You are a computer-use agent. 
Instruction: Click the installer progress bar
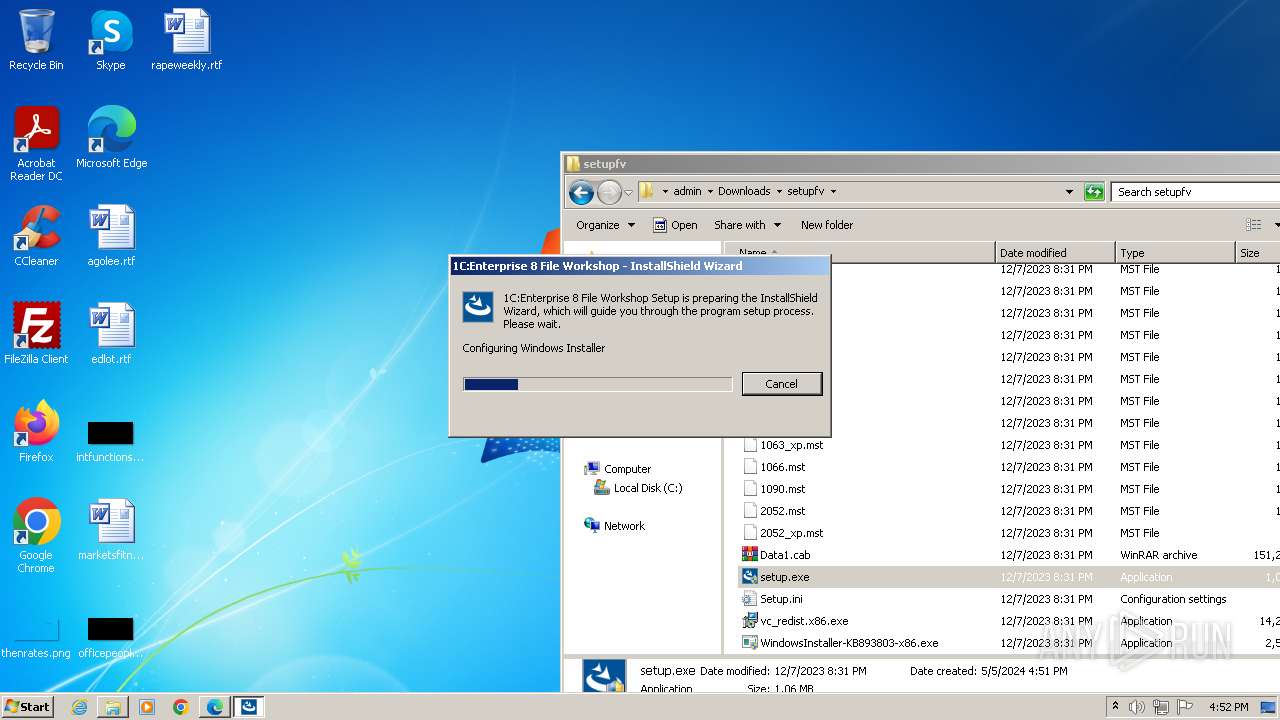click(x=597, y=384)
